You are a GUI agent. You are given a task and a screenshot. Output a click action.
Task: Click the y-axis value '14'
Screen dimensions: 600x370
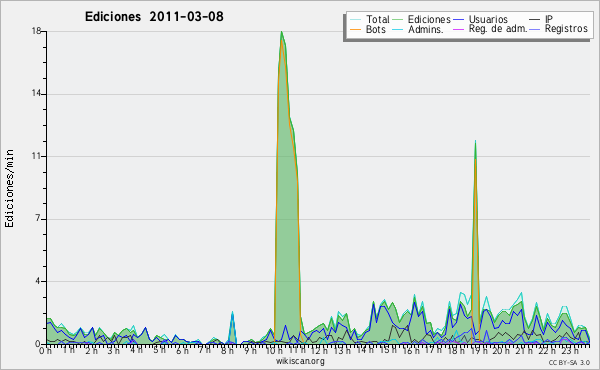(36, 94)
